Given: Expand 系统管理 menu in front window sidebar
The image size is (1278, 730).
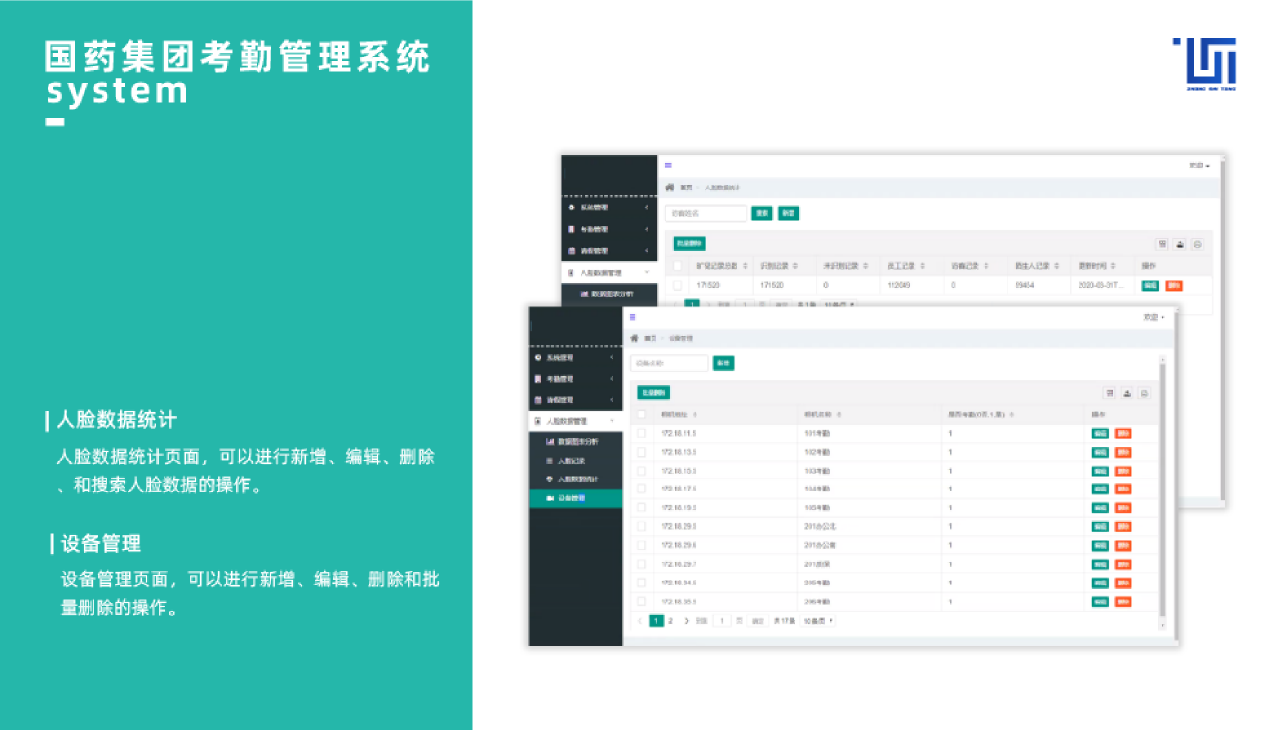Looking at the screenshot, I should (612, 357).
